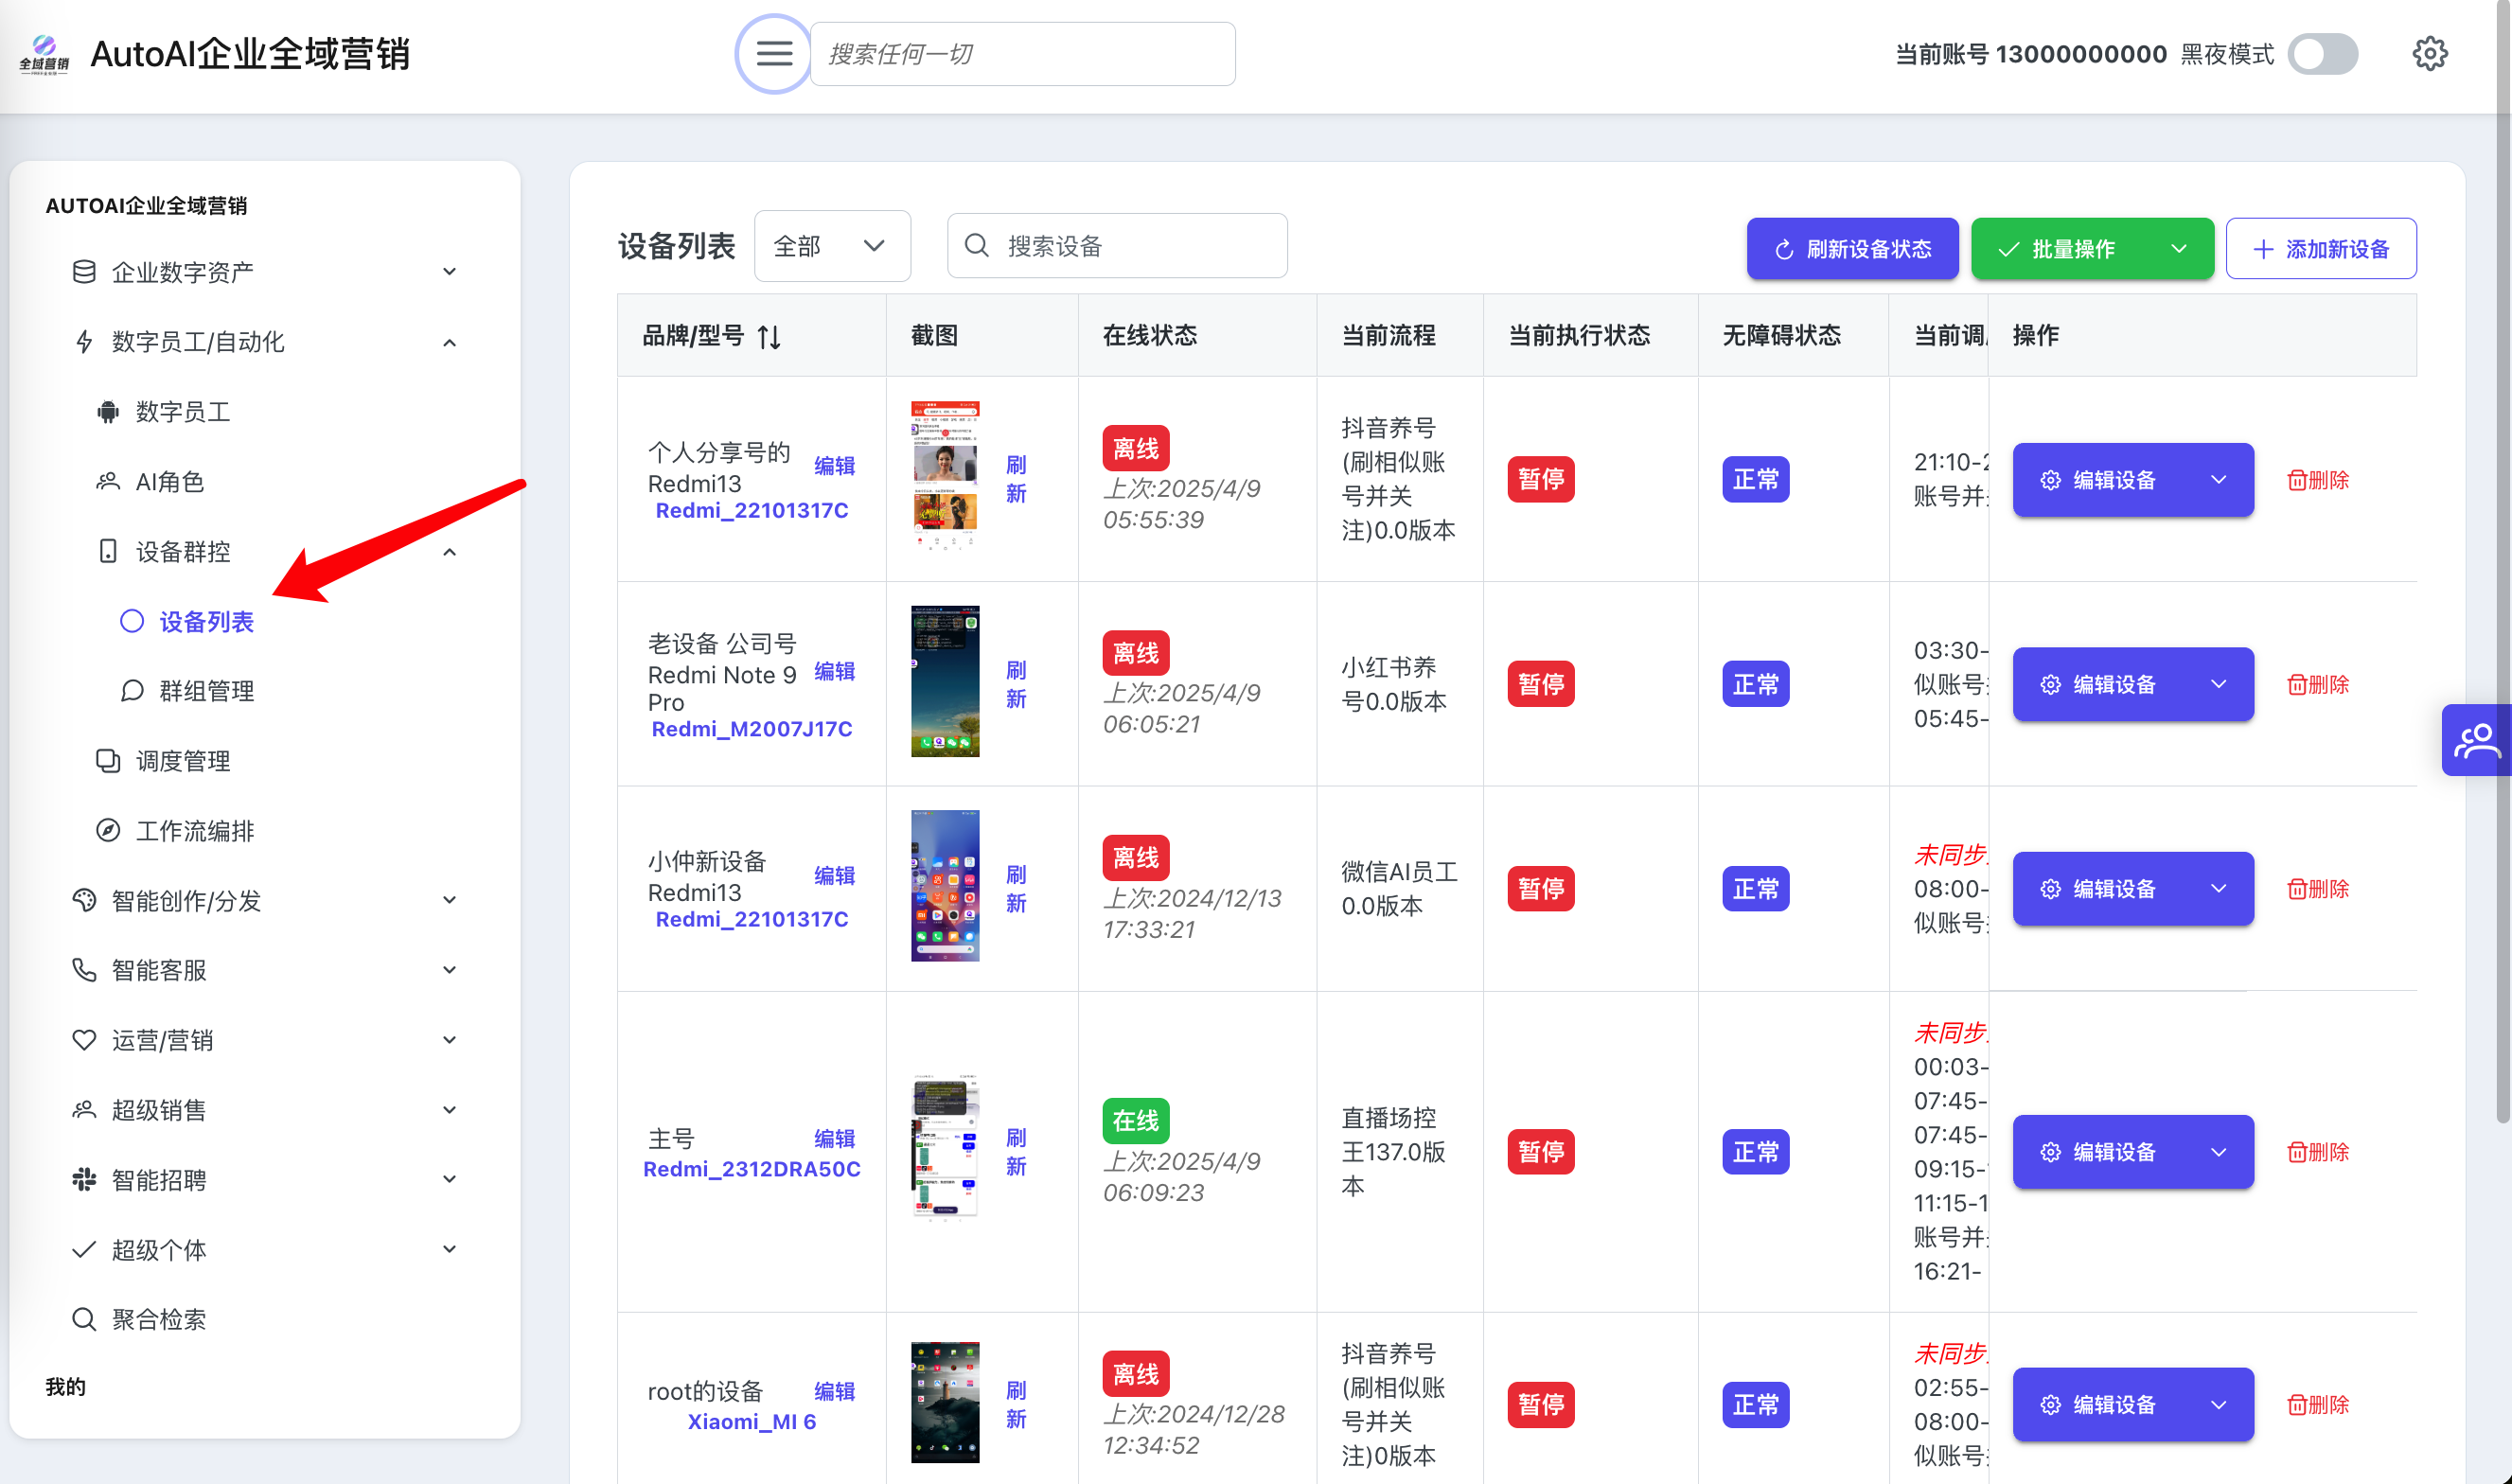
Task: Open the settings gear icon
Action: (x=2429, y=53)
